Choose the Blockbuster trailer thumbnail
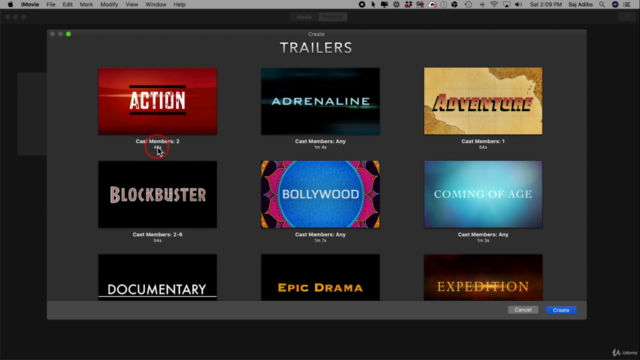 [x=158, y=194]
